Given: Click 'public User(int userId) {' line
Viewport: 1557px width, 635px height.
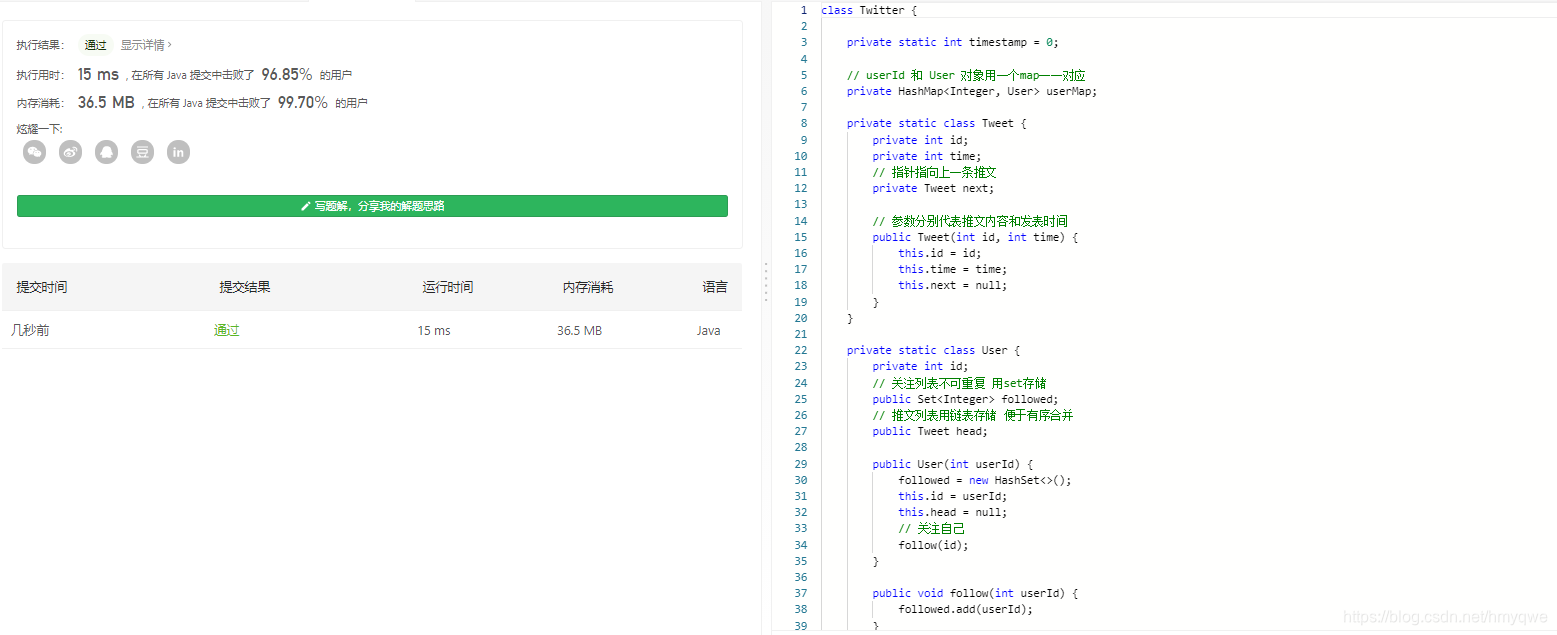Looking at the screenshot, I should pos(952,464).
